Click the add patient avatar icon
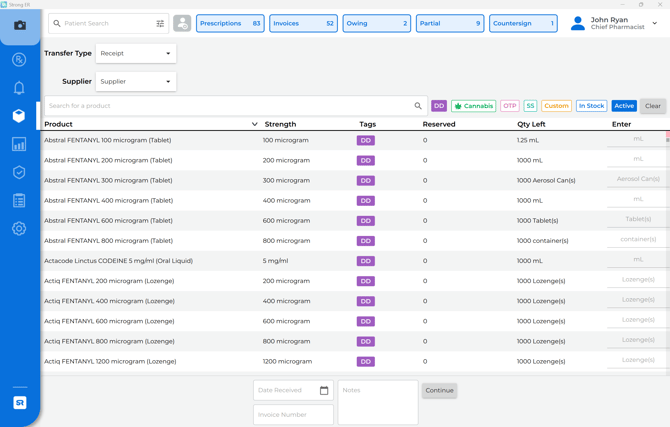 (182, 23)
